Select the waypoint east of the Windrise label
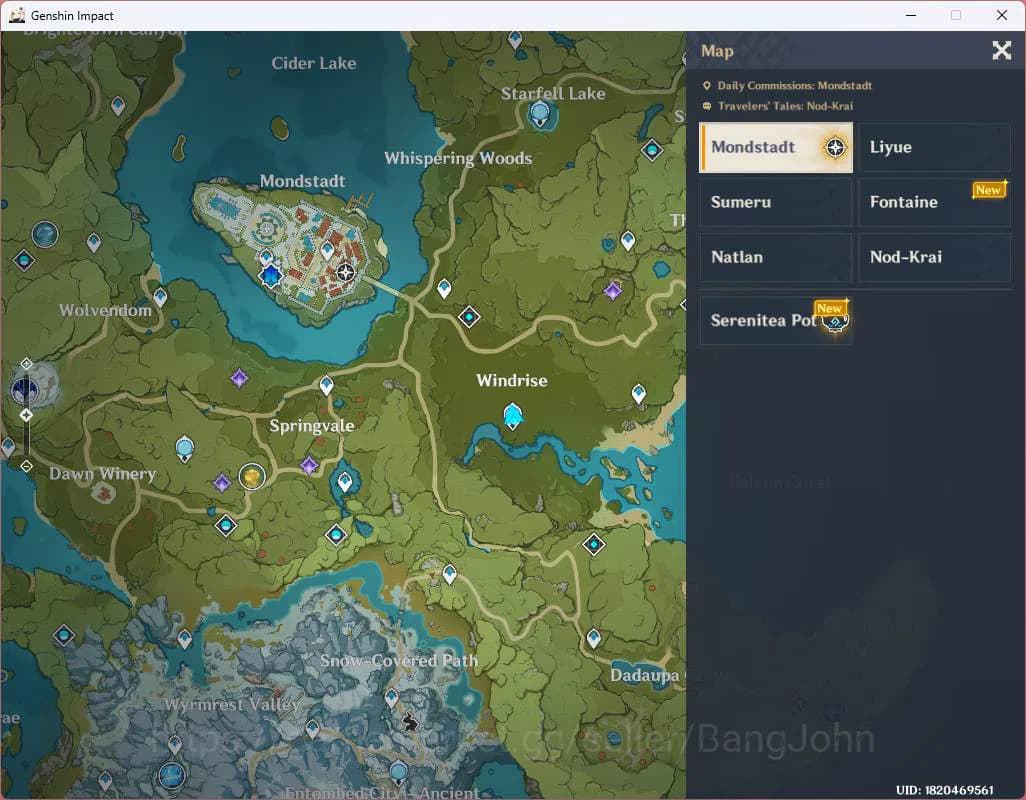 [x=639, y=394]
